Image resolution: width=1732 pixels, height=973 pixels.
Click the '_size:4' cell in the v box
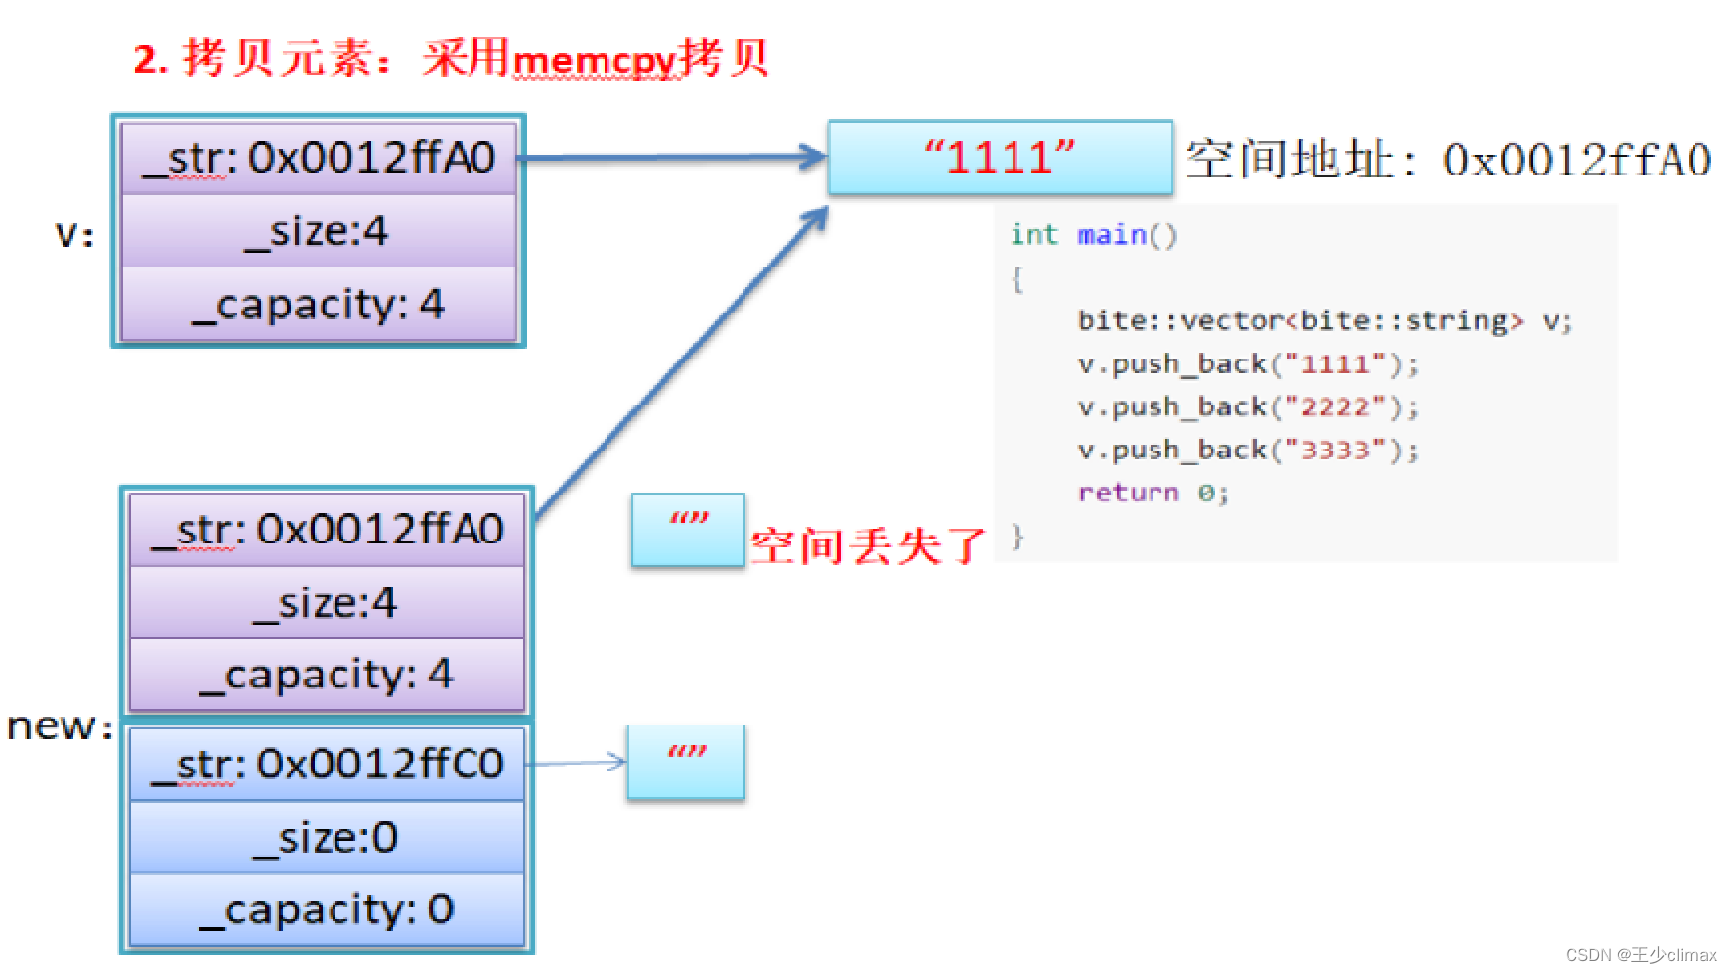[319, 231]
